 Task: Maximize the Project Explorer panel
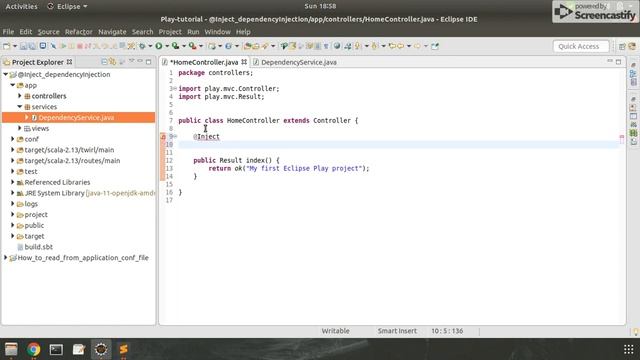coord(149,62)
